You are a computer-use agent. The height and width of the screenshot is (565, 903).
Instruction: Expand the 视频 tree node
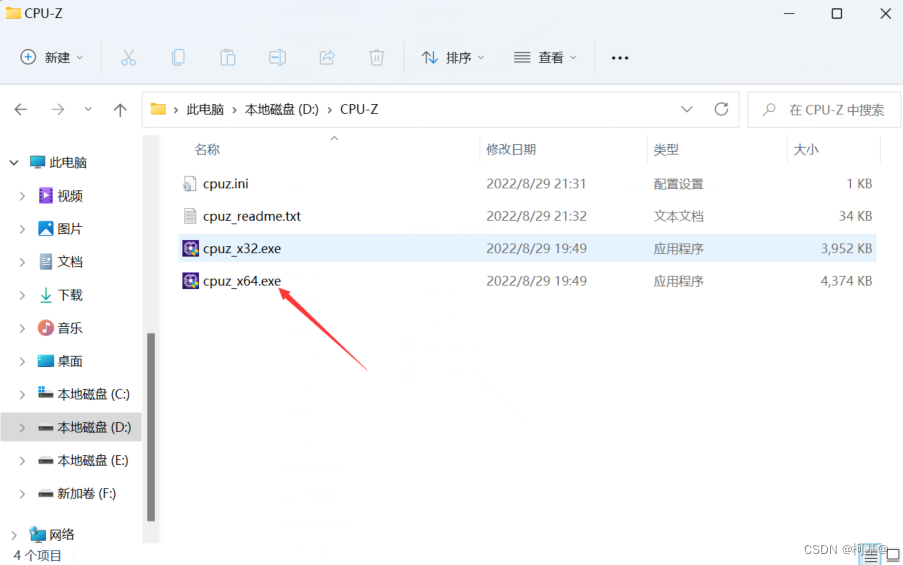point(22,196)
